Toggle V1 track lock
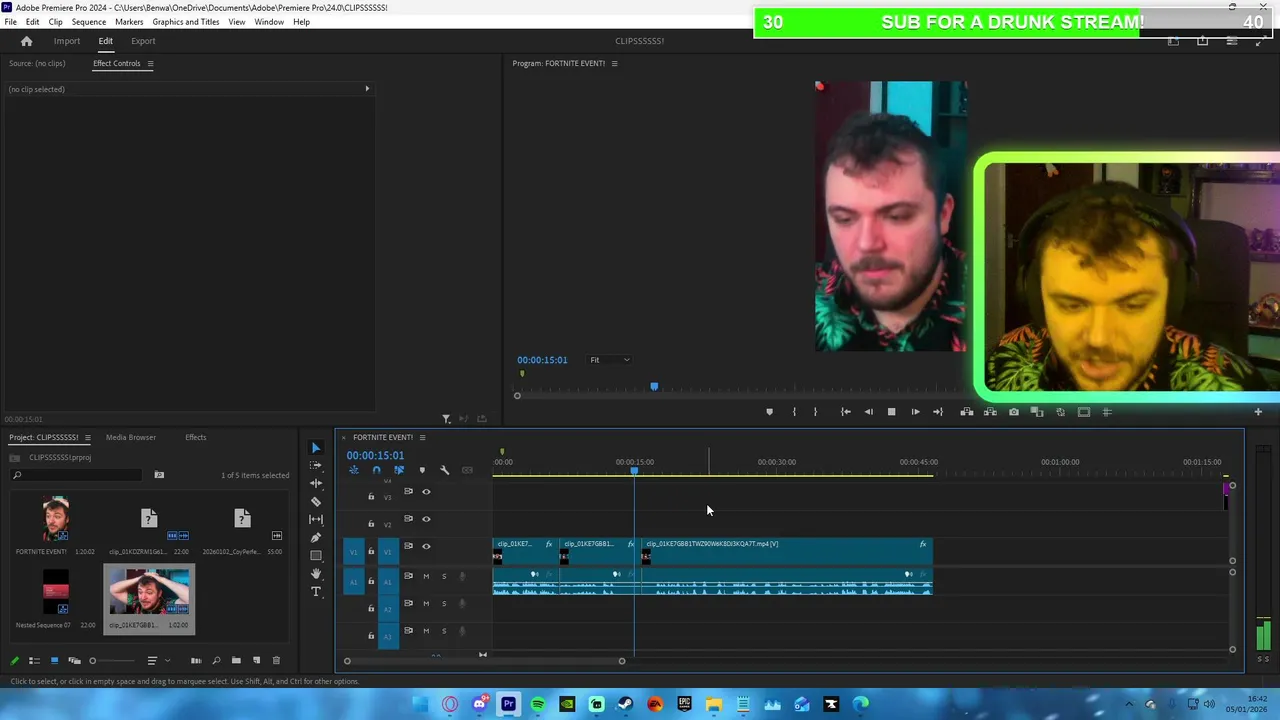 point(371,551)
